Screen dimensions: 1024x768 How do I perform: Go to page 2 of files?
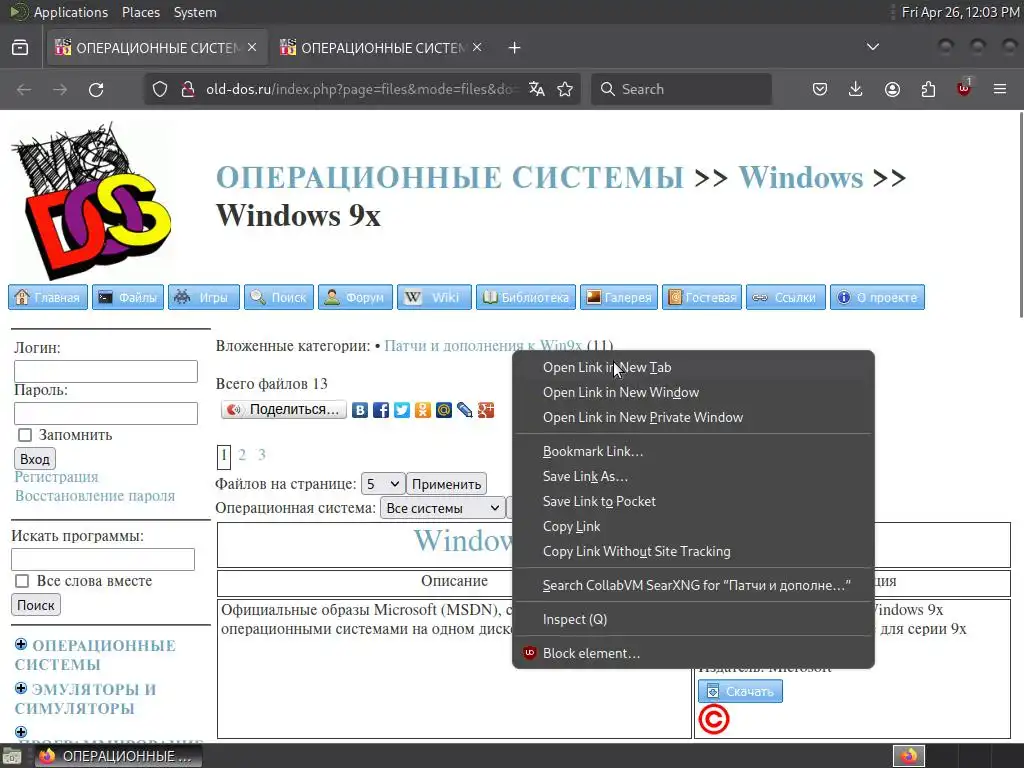(x=242, y=455)
